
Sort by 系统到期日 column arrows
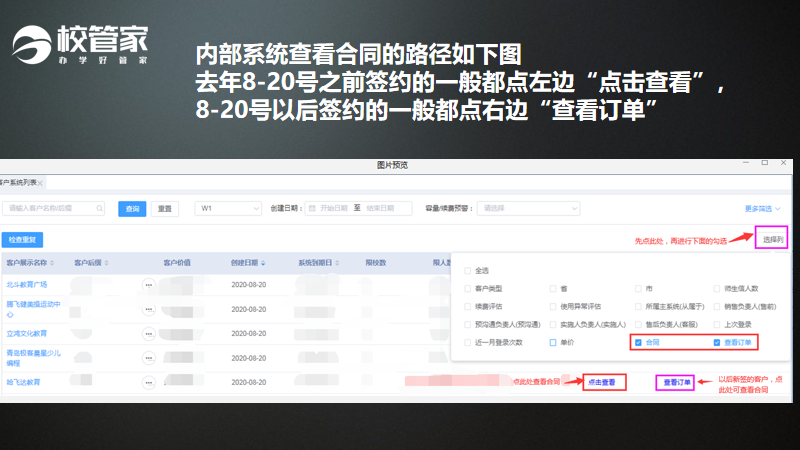pos(337,263)
